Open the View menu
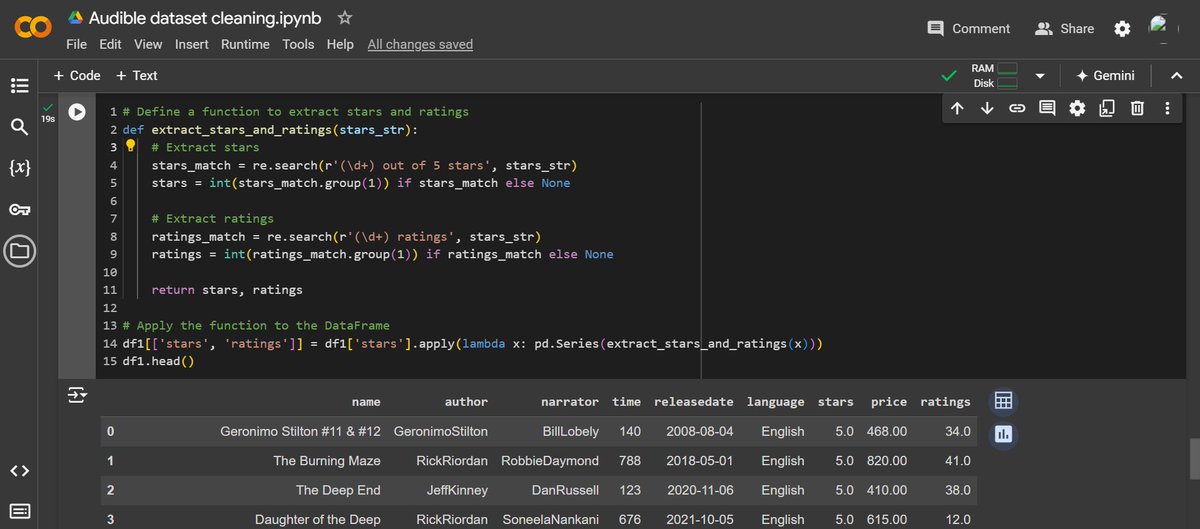Viewport: 1200px width, 529px height. pos(148,44)
